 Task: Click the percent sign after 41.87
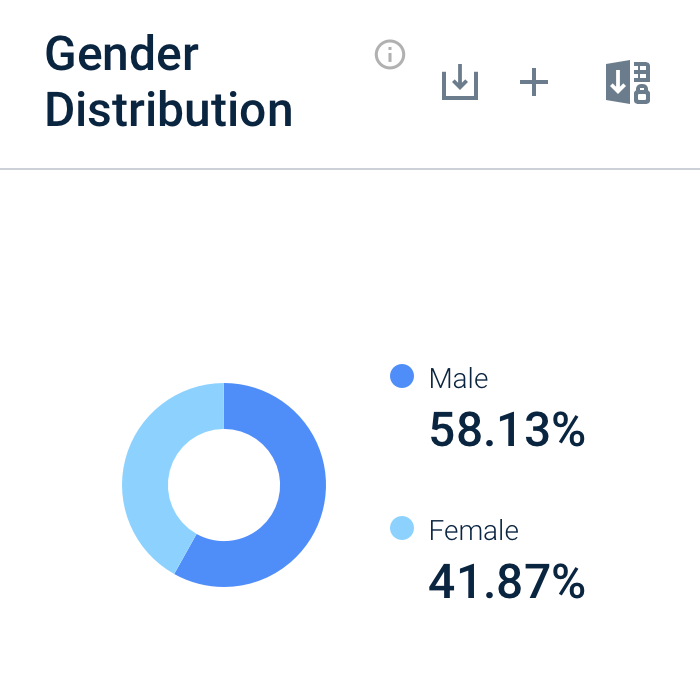pyautogui.click(x=568, y=581)
